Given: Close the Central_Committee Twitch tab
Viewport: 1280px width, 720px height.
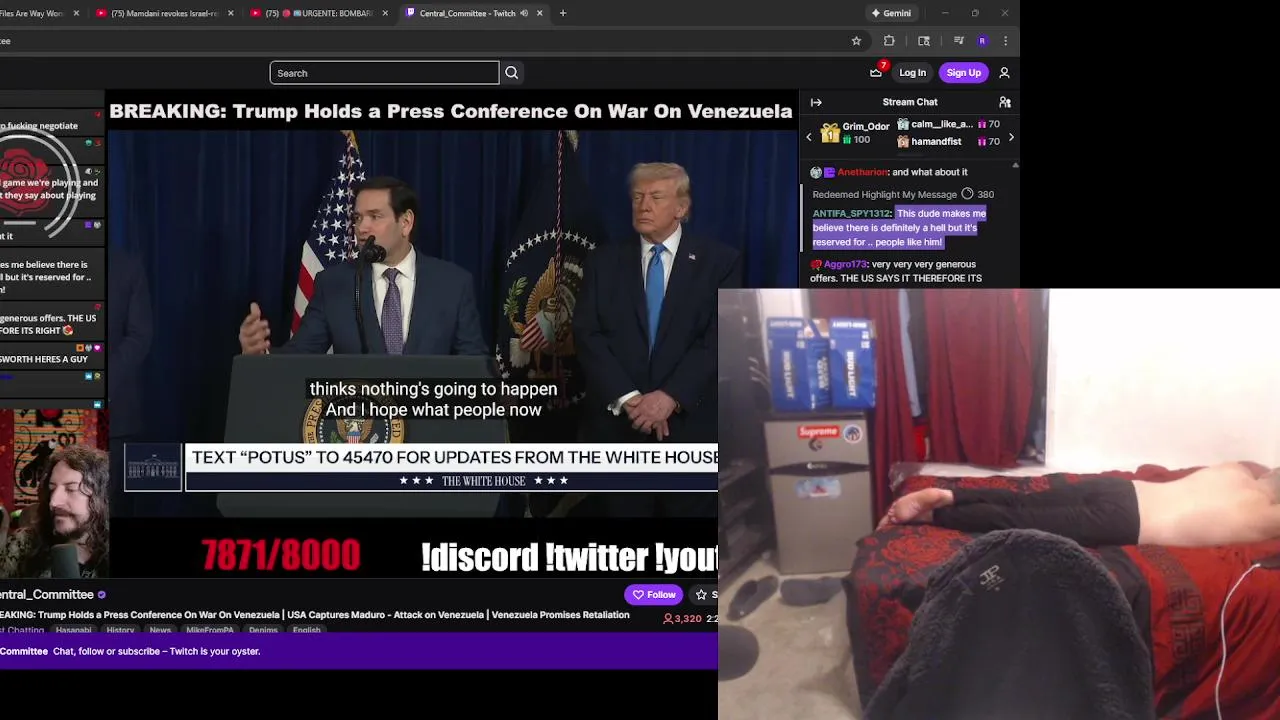Looking at the screenshot, I should click(x=540, y=13).
